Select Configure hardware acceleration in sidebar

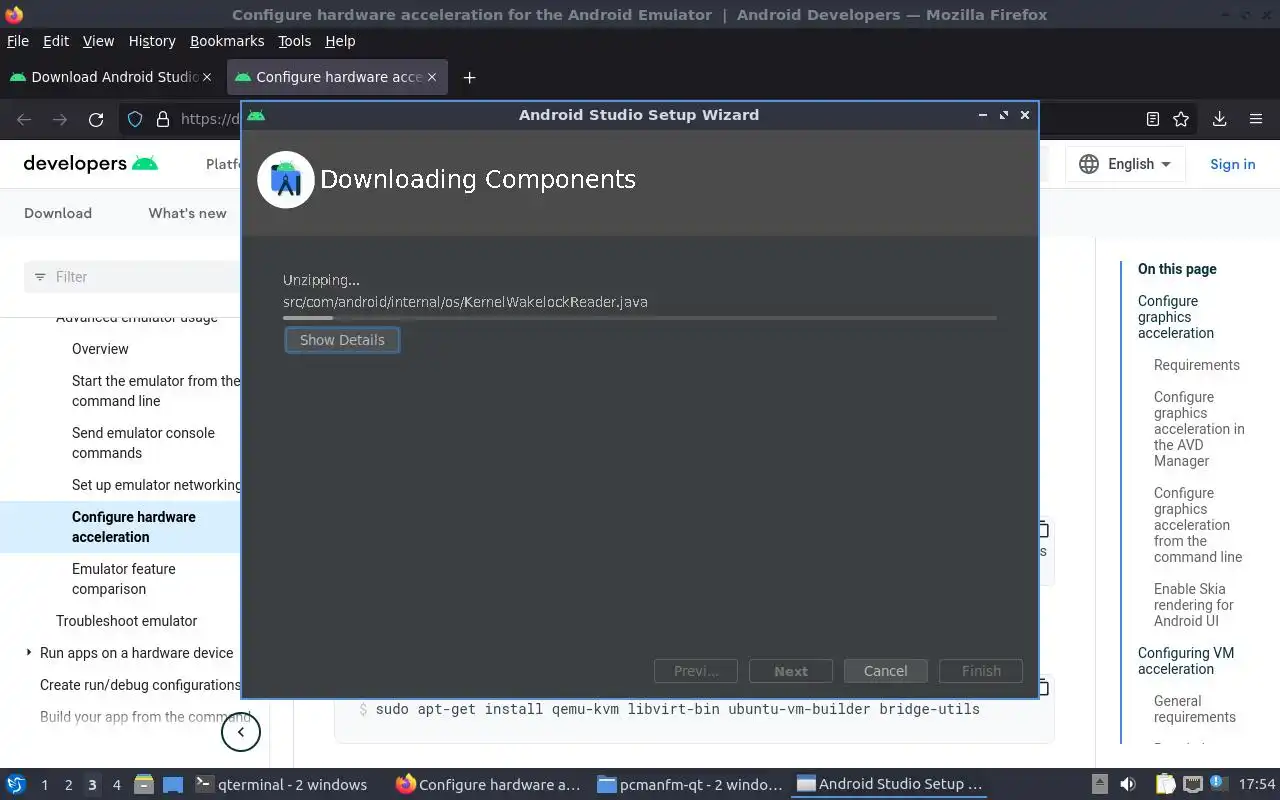coord(134,527)
